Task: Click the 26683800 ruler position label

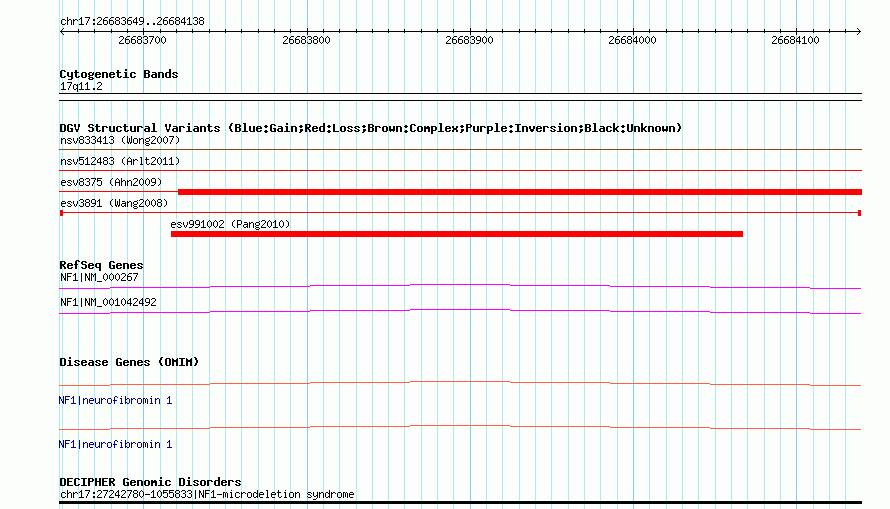Action: click(x=306, y=40)
